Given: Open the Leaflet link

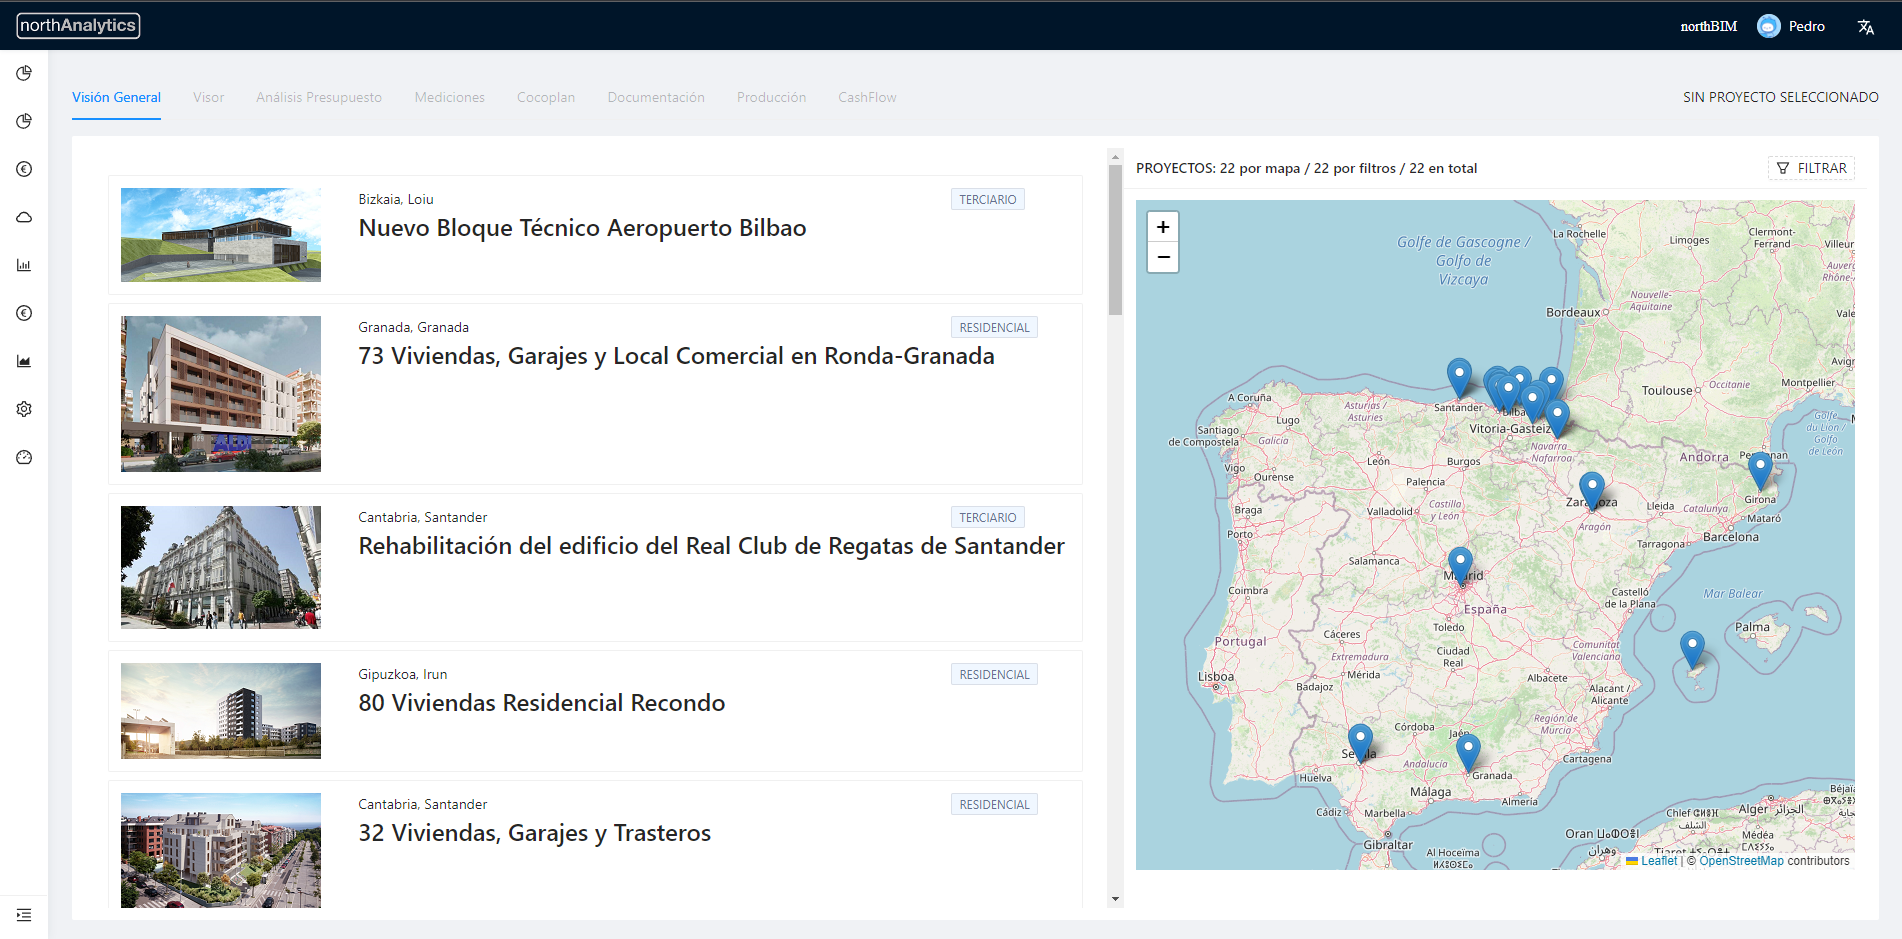Looking at the screenshot, I should [1659, 861].
